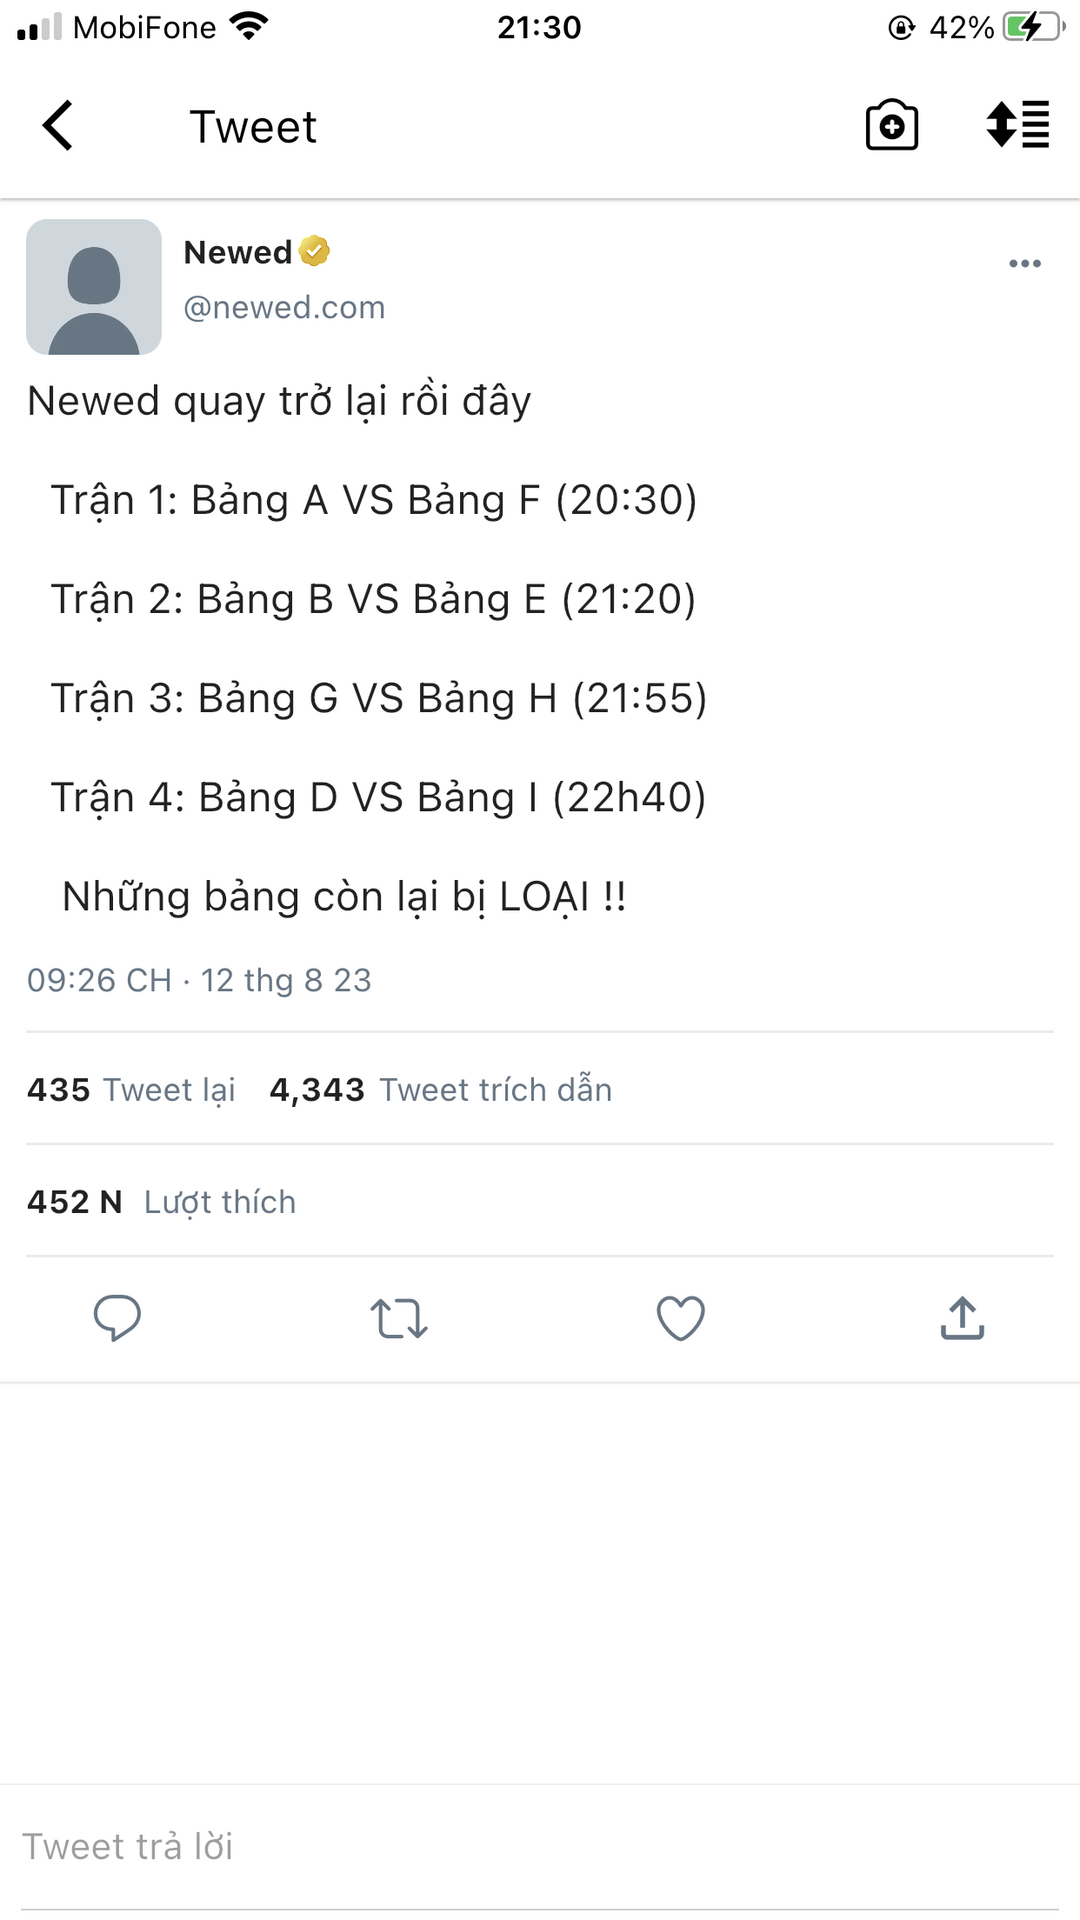Tap the battery indicator in status bar
This screenshot has width=1080, height=1920.
(x=1032, y=27)
